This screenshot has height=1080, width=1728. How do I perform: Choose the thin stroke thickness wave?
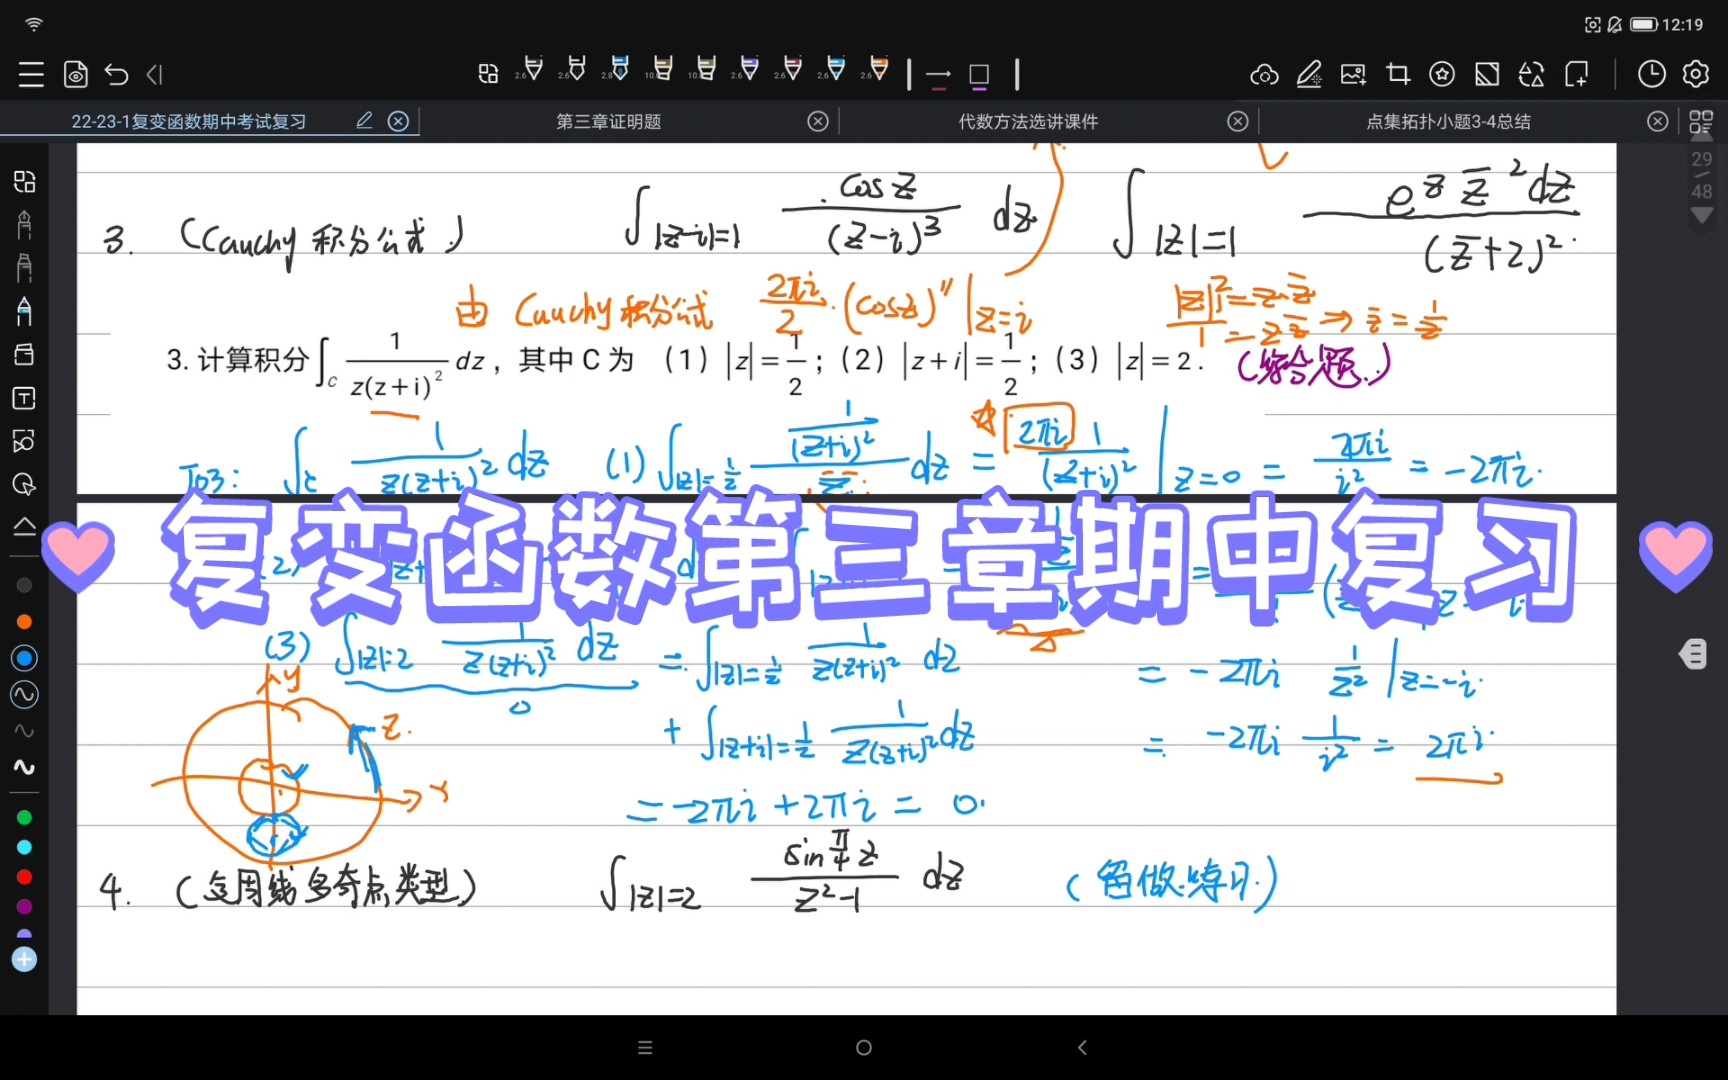coord(24,731)
